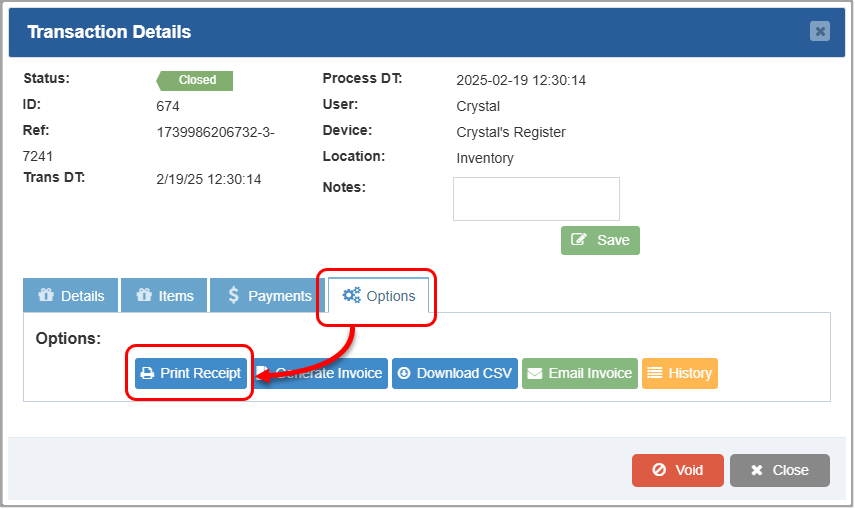Click the Print Receipt button
Screen dimensions: 855x509
[191, 373]
